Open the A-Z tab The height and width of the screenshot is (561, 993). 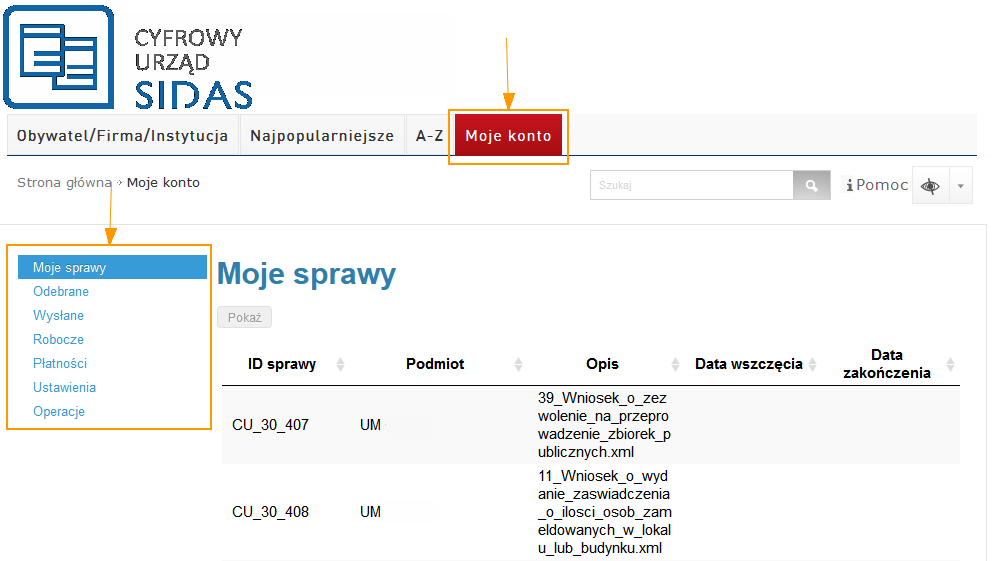(429, 136)
